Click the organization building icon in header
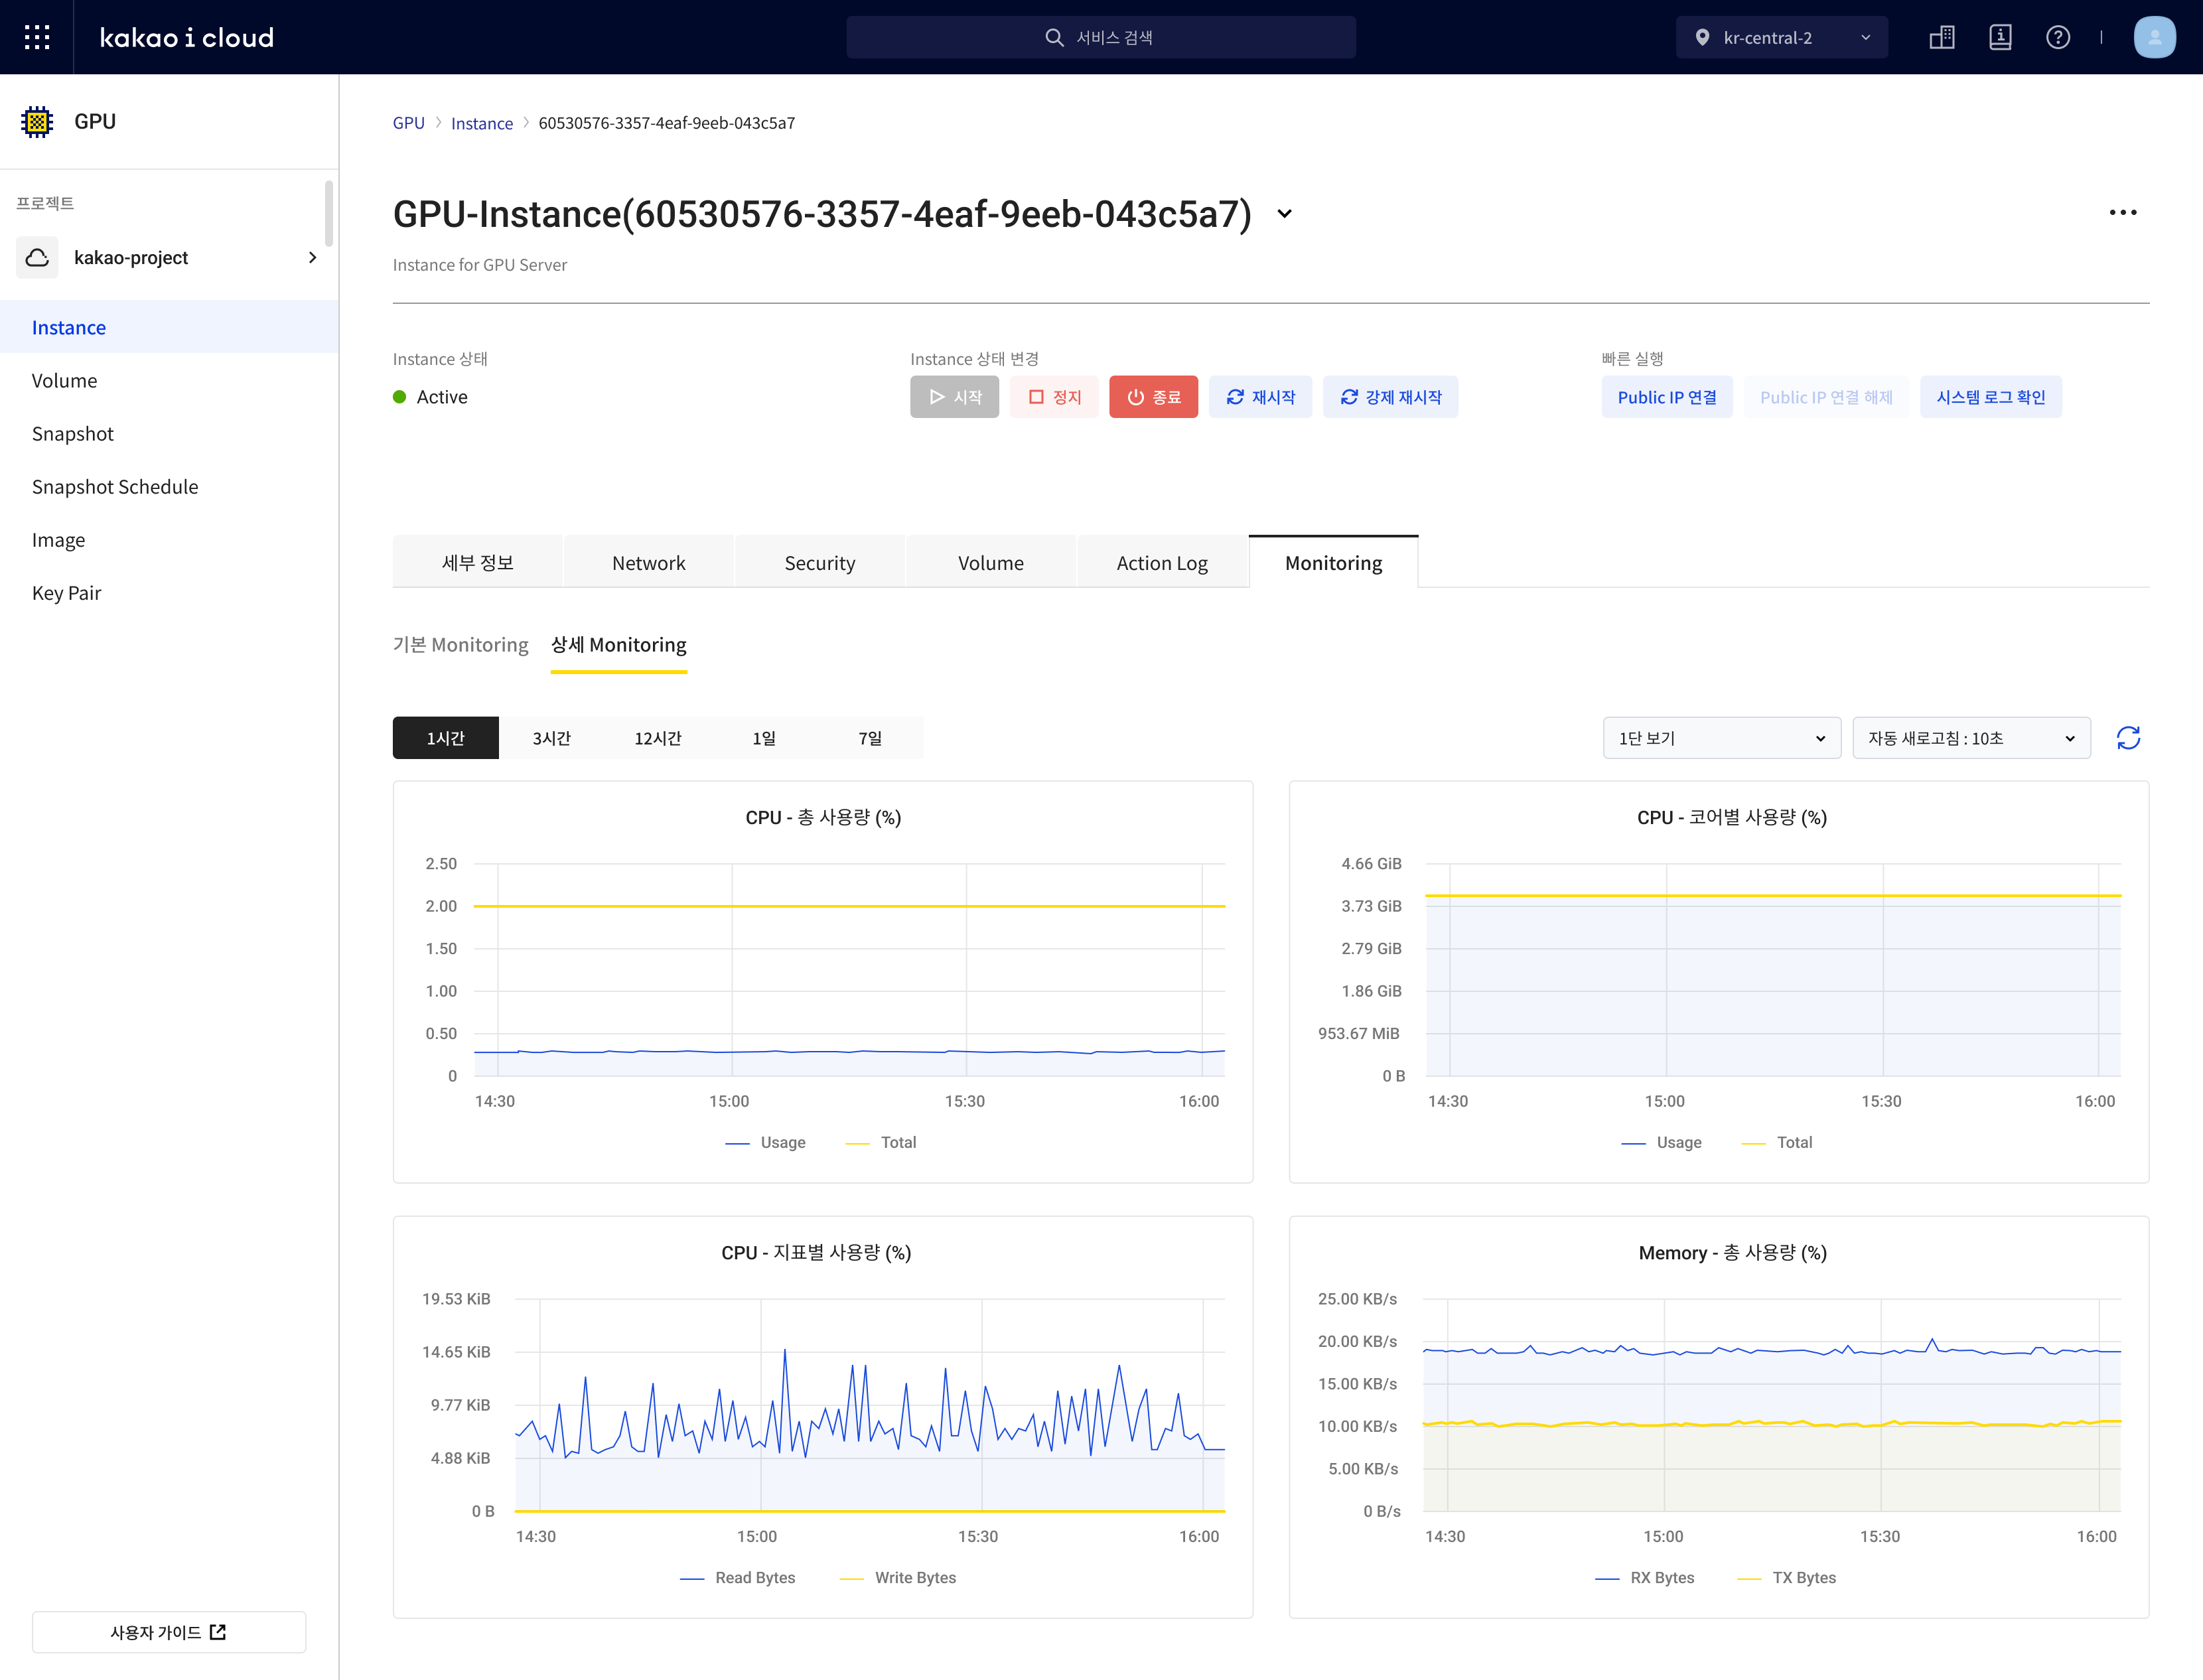 click(1942, 37)
